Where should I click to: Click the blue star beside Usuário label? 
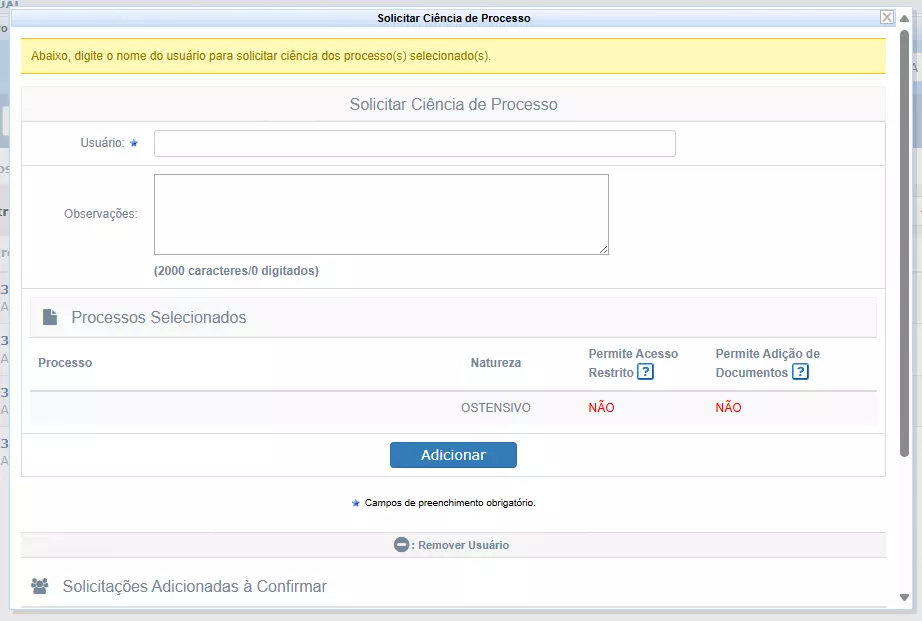(x=134, y=144)
